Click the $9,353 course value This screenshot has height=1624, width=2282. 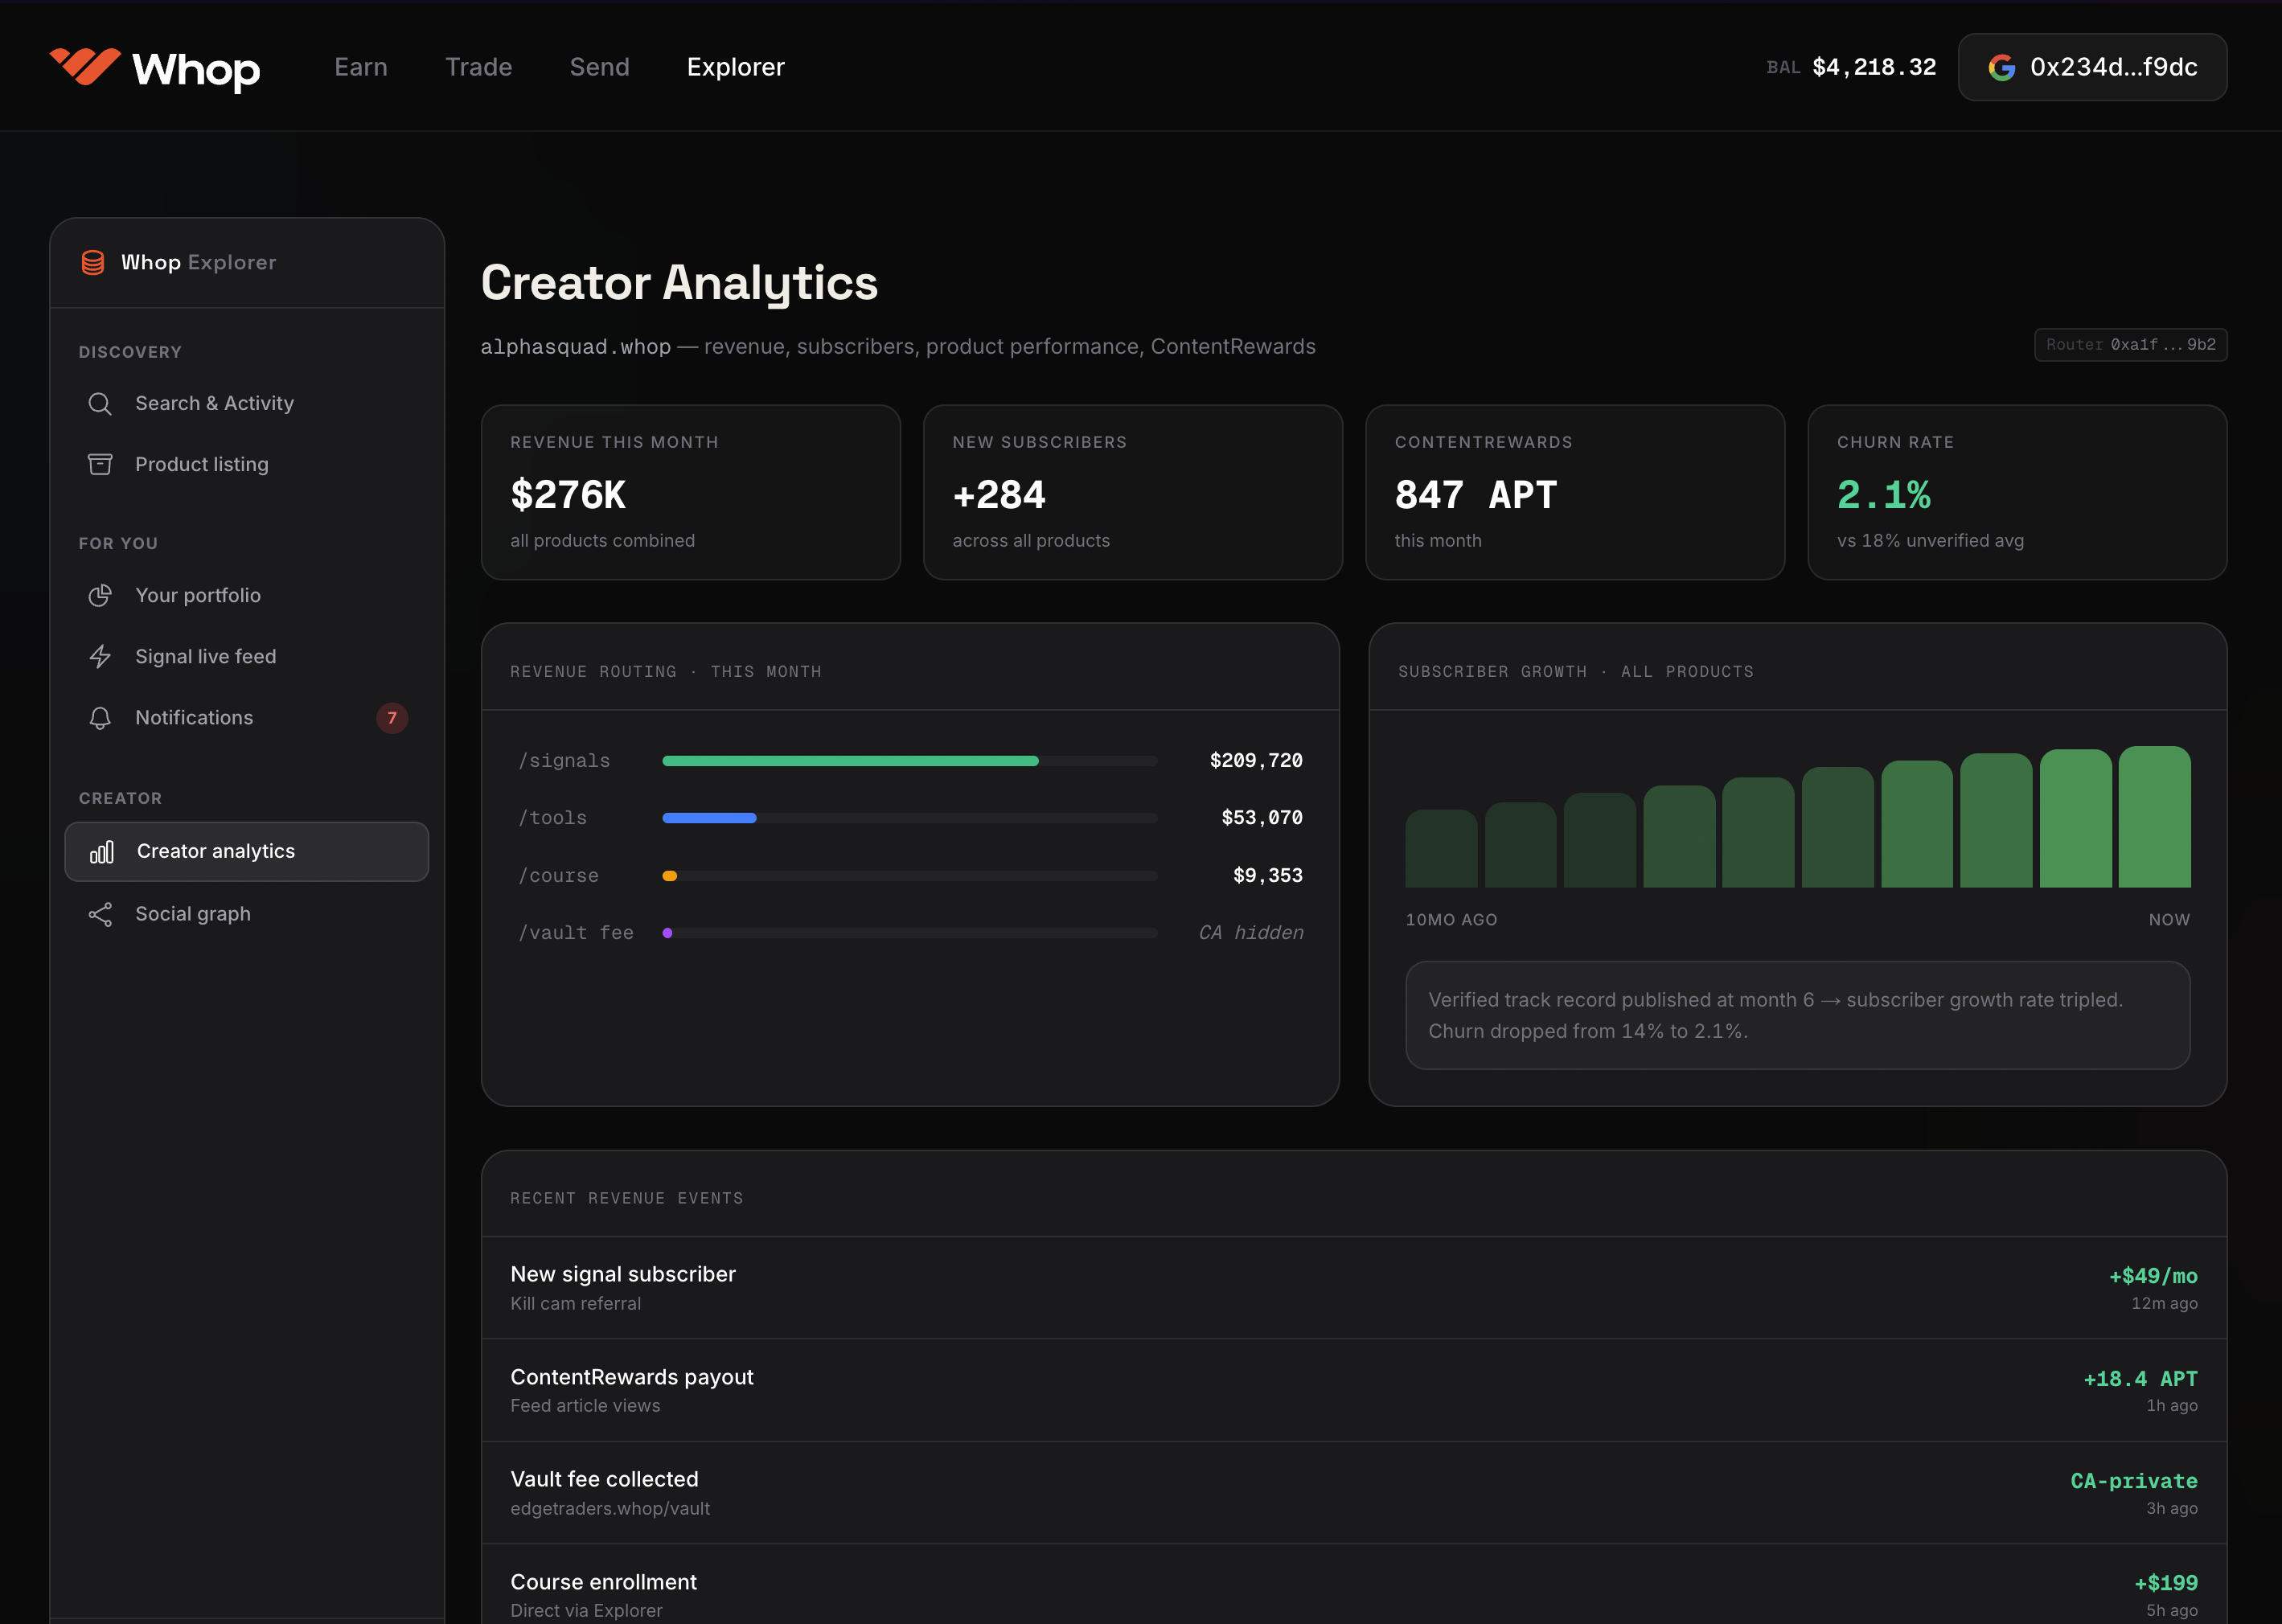pyautogui.click(x=1268, y=875)
